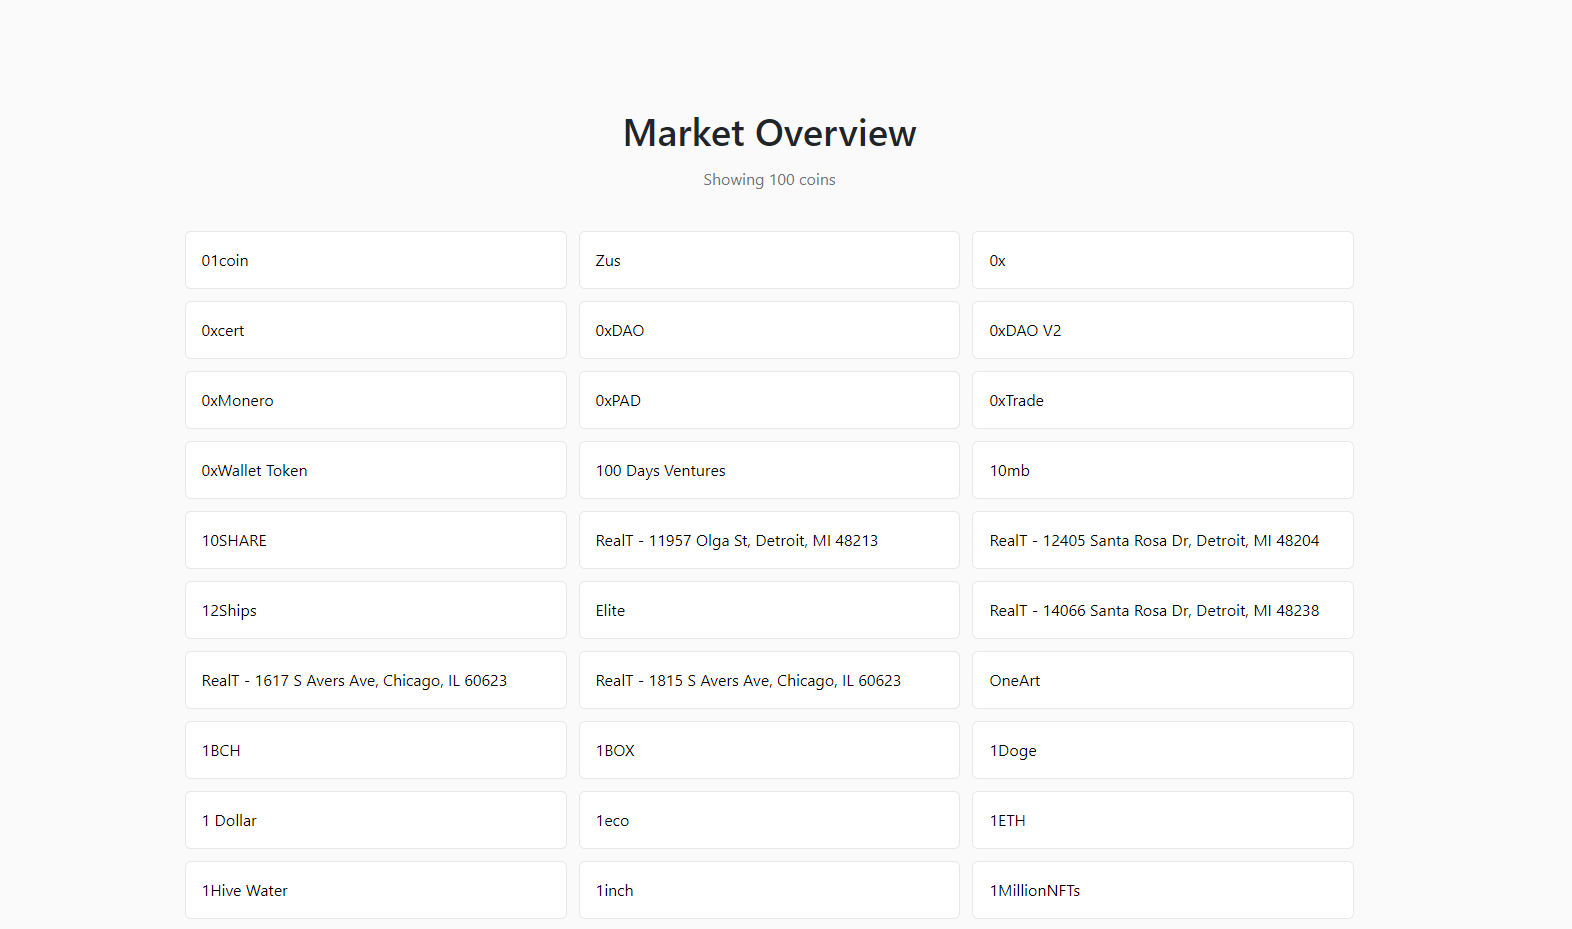Select the 1Hive Water card
The width and height of the screenshot is (1572, 929).
coord(376,890)
